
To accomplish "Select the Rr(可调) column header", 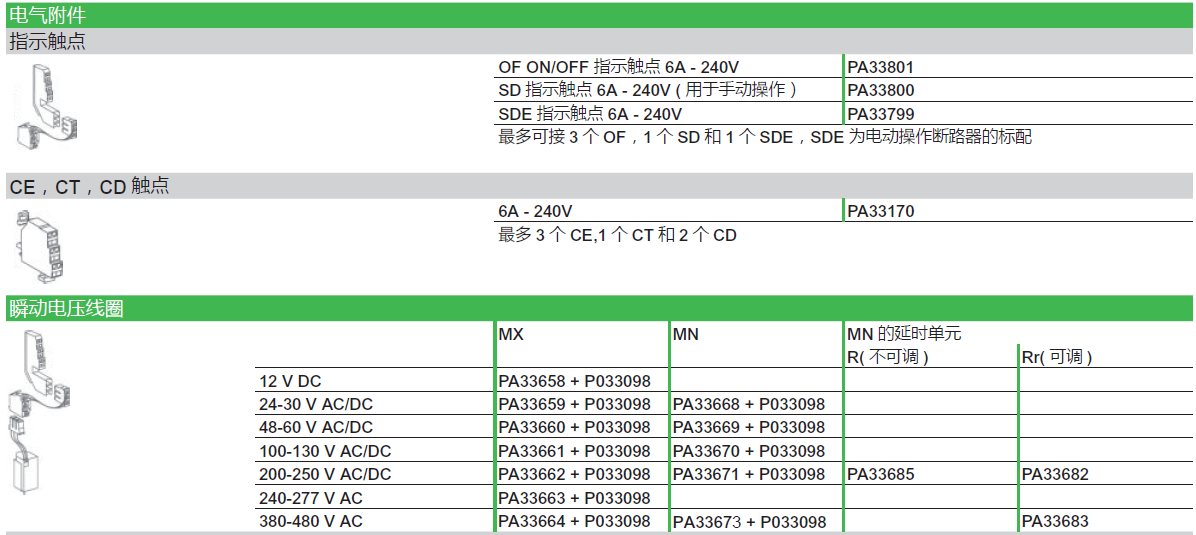I will [x=1056, y=357].
